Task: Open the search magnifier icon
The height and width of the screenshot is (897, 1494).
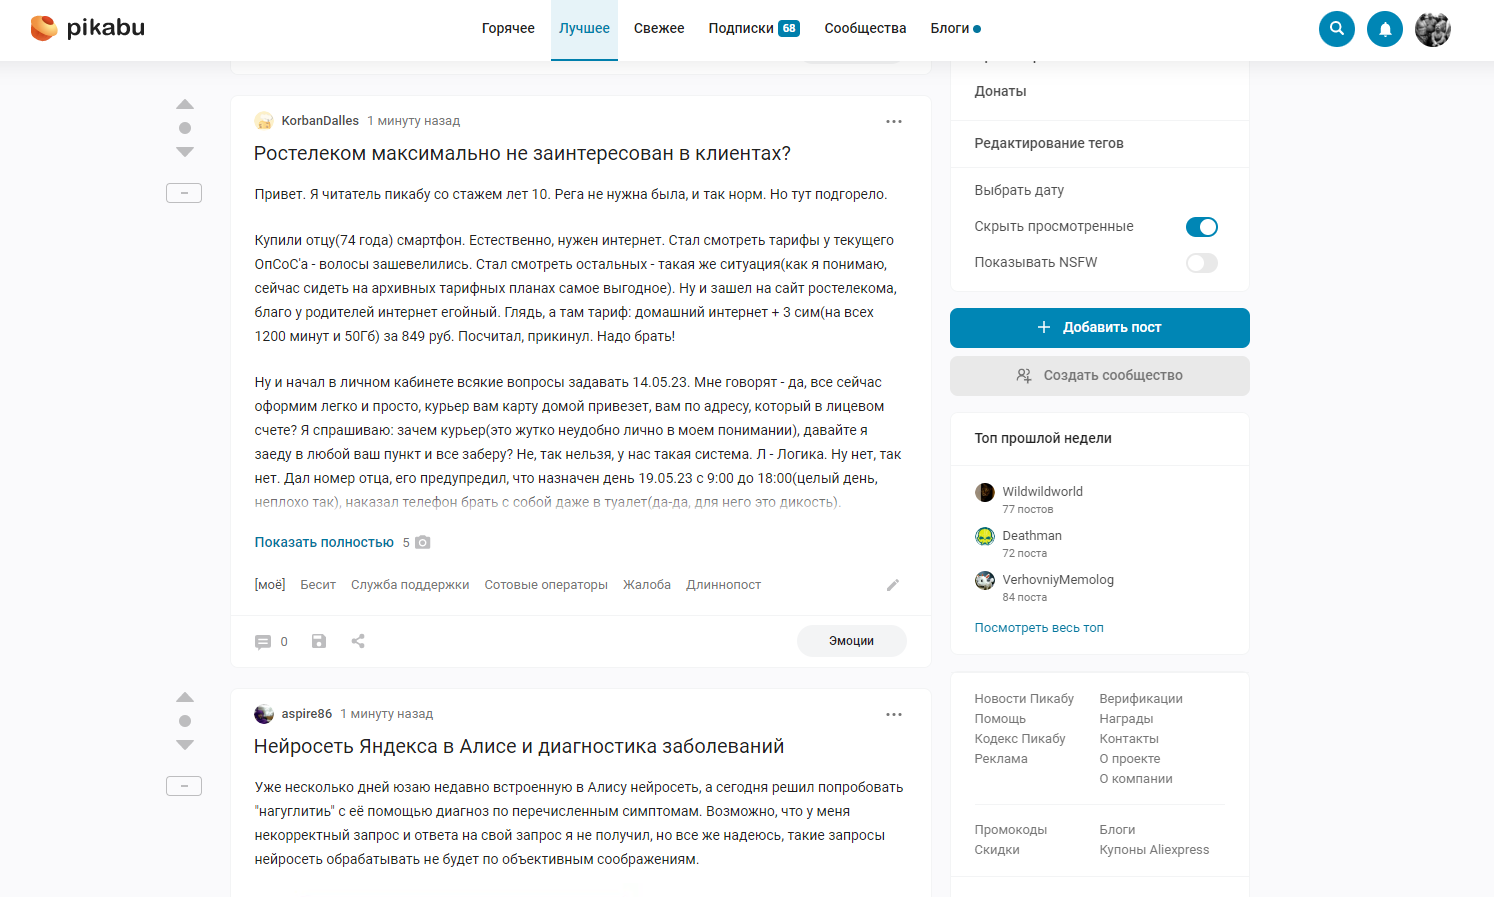Action: (1337, 29)
